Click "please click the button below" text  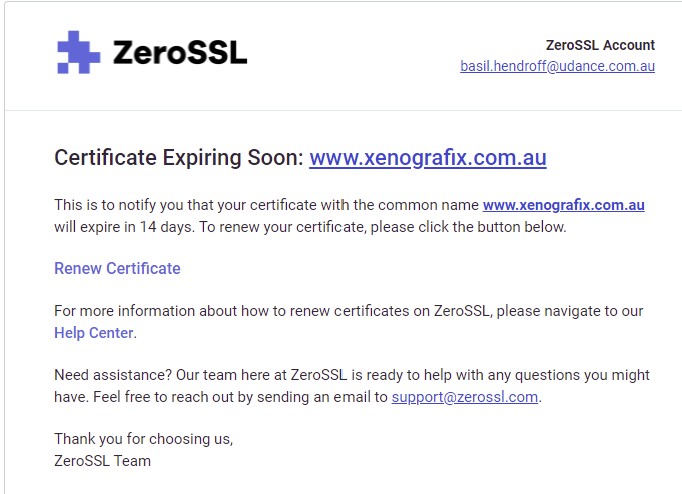(468, 227)
